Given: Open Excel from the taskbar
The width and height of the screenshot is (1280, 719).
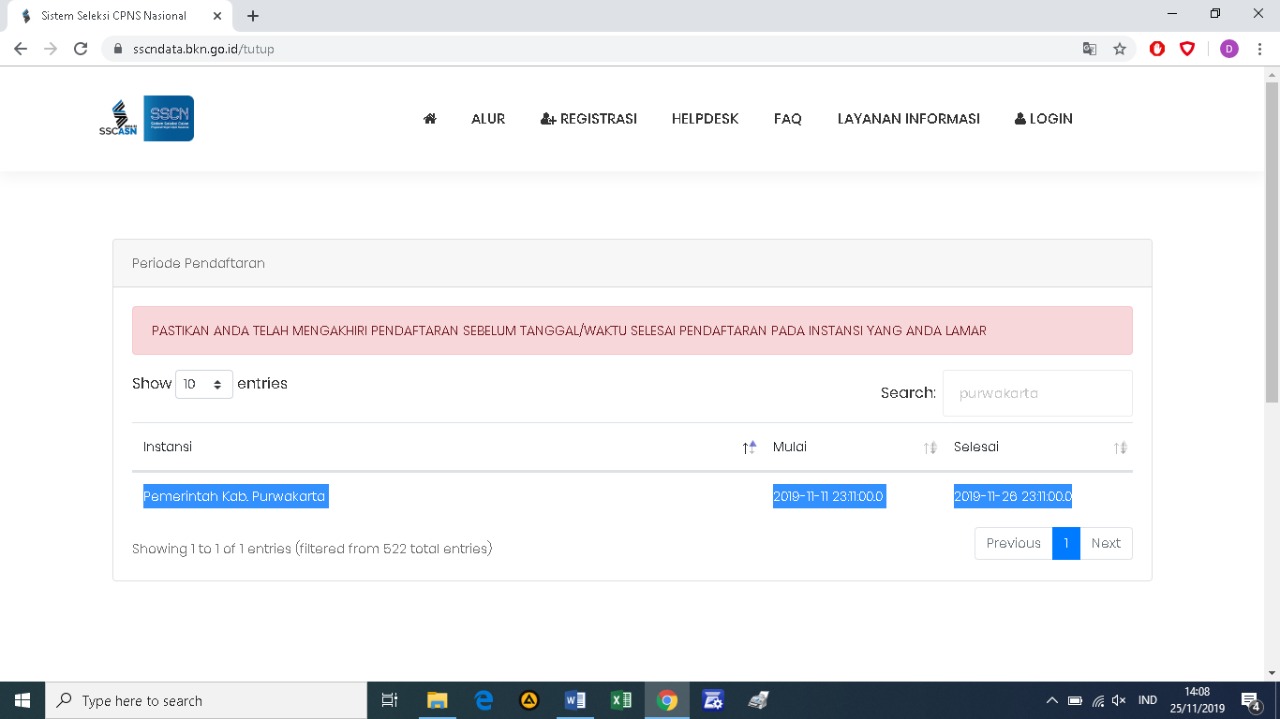Looking at the screenshot, I should [621, 700].
